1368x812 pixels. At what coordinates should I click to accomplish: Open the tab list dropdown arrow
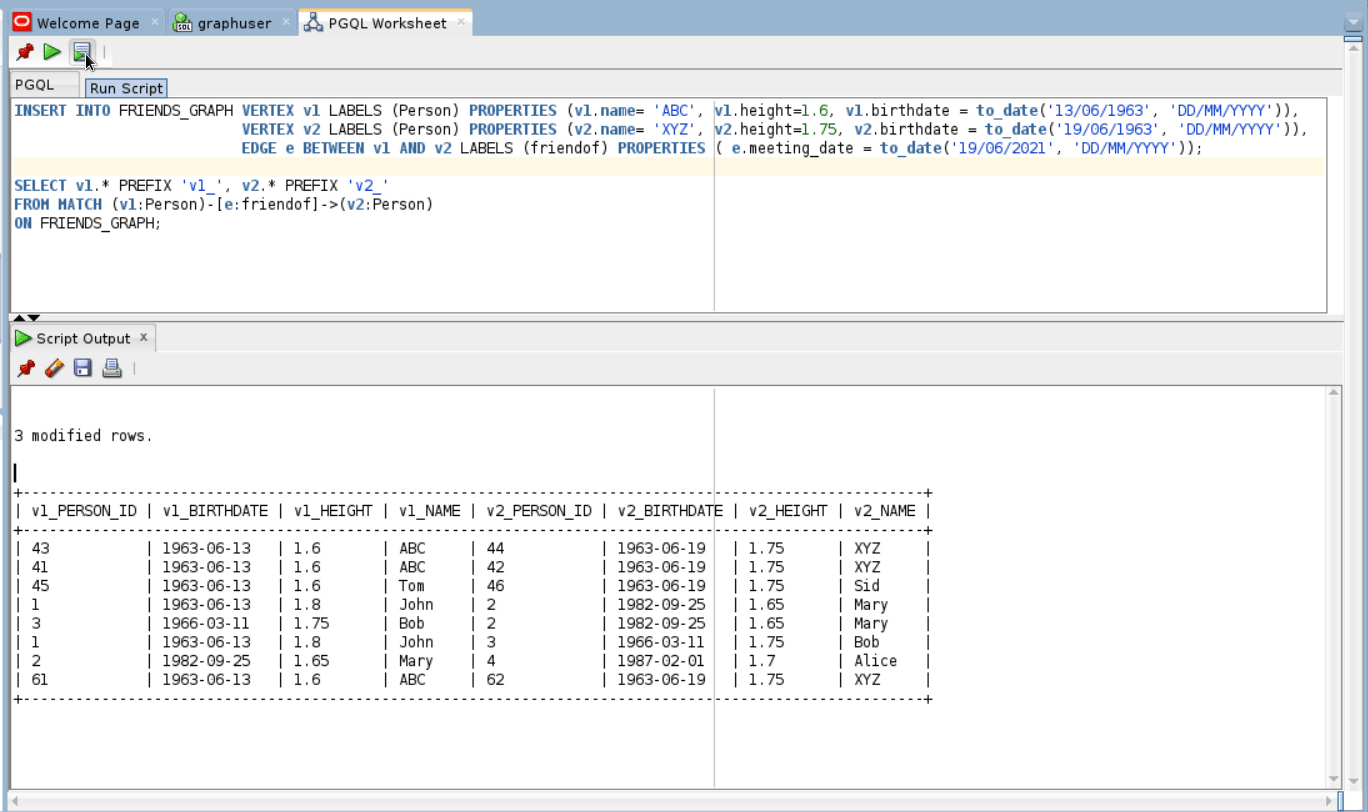tap(1353, 22)
